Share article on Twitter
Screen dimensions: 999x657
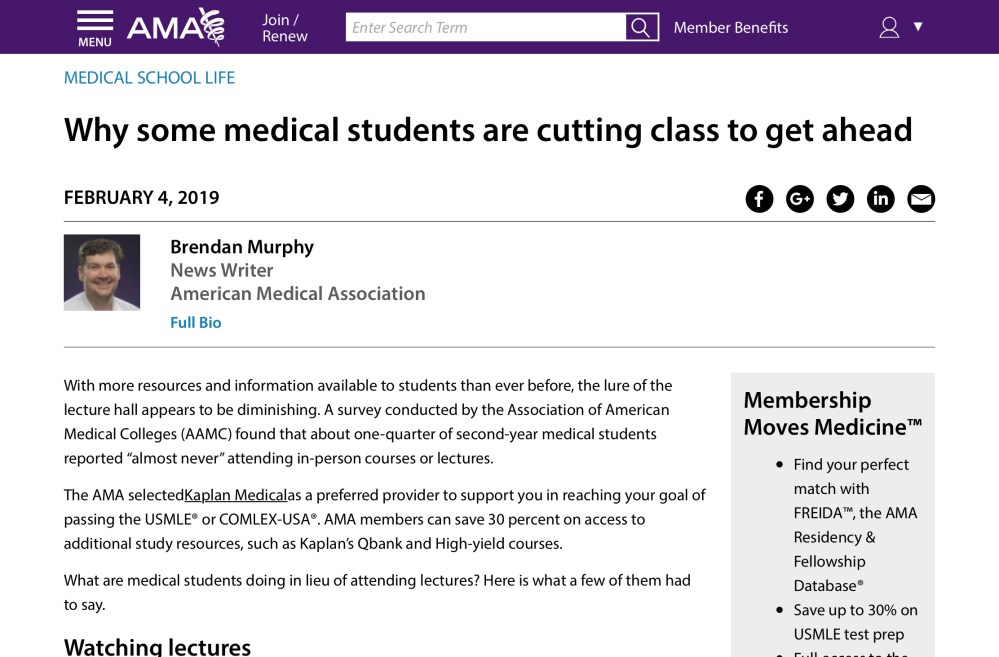point(840,199)
